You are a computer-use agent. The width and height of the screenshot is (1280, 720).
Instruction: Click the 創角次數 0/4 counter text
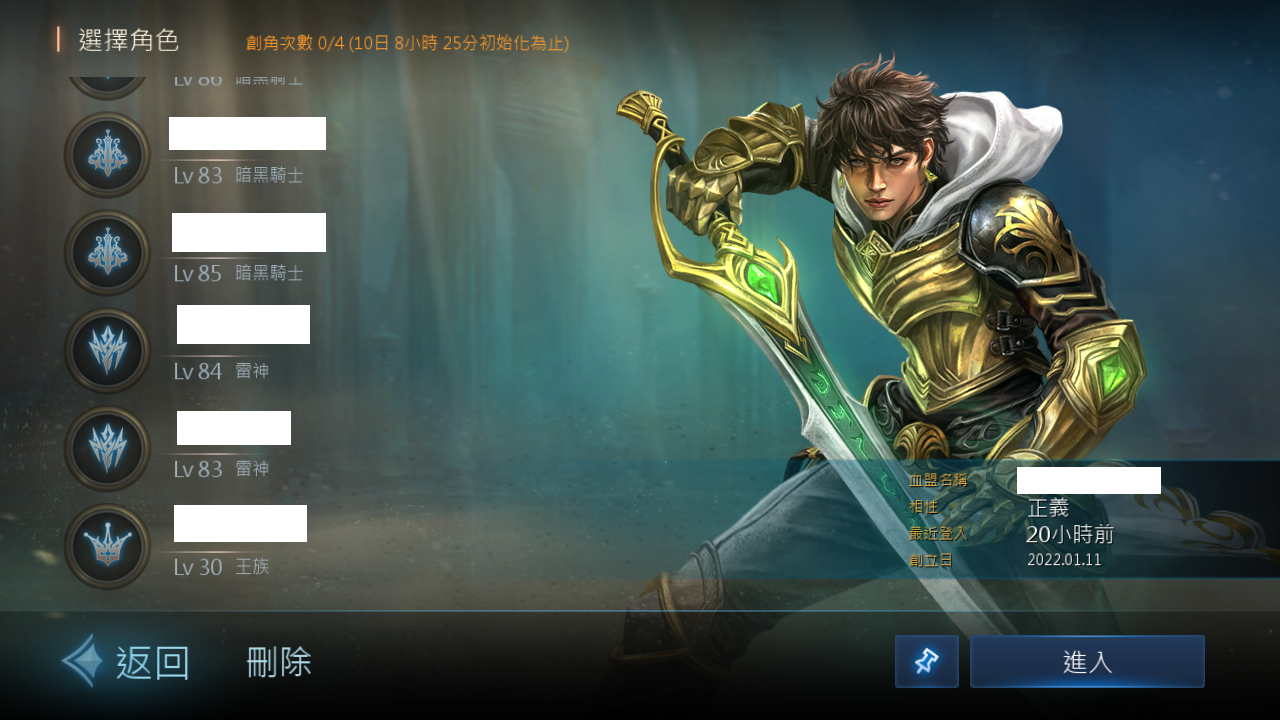[407, 43]
